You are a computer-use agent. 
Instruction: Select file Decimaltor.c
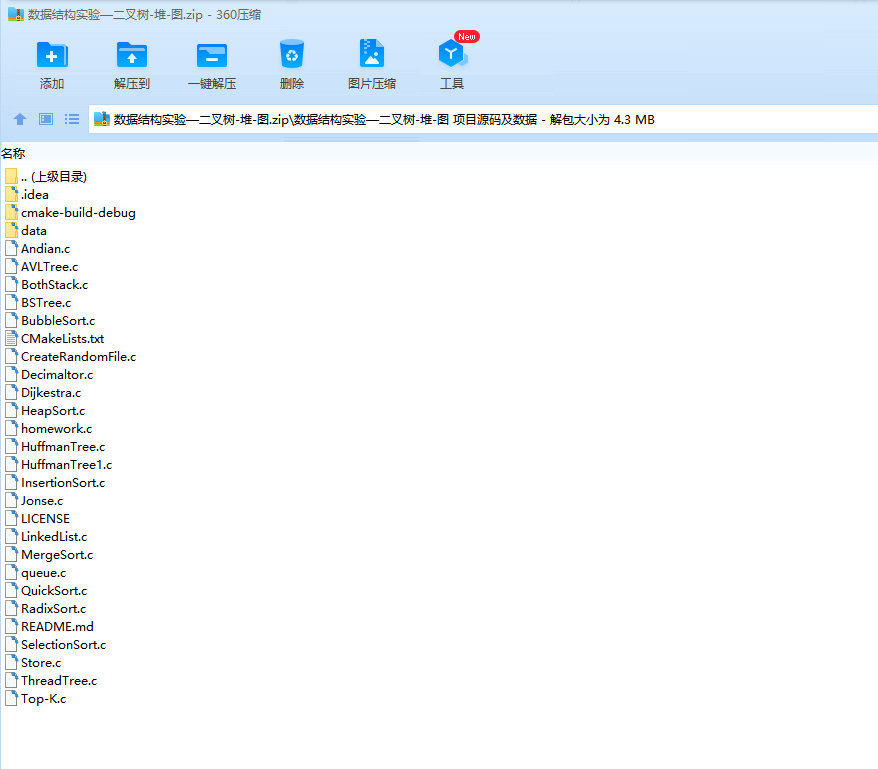point(49,375)
